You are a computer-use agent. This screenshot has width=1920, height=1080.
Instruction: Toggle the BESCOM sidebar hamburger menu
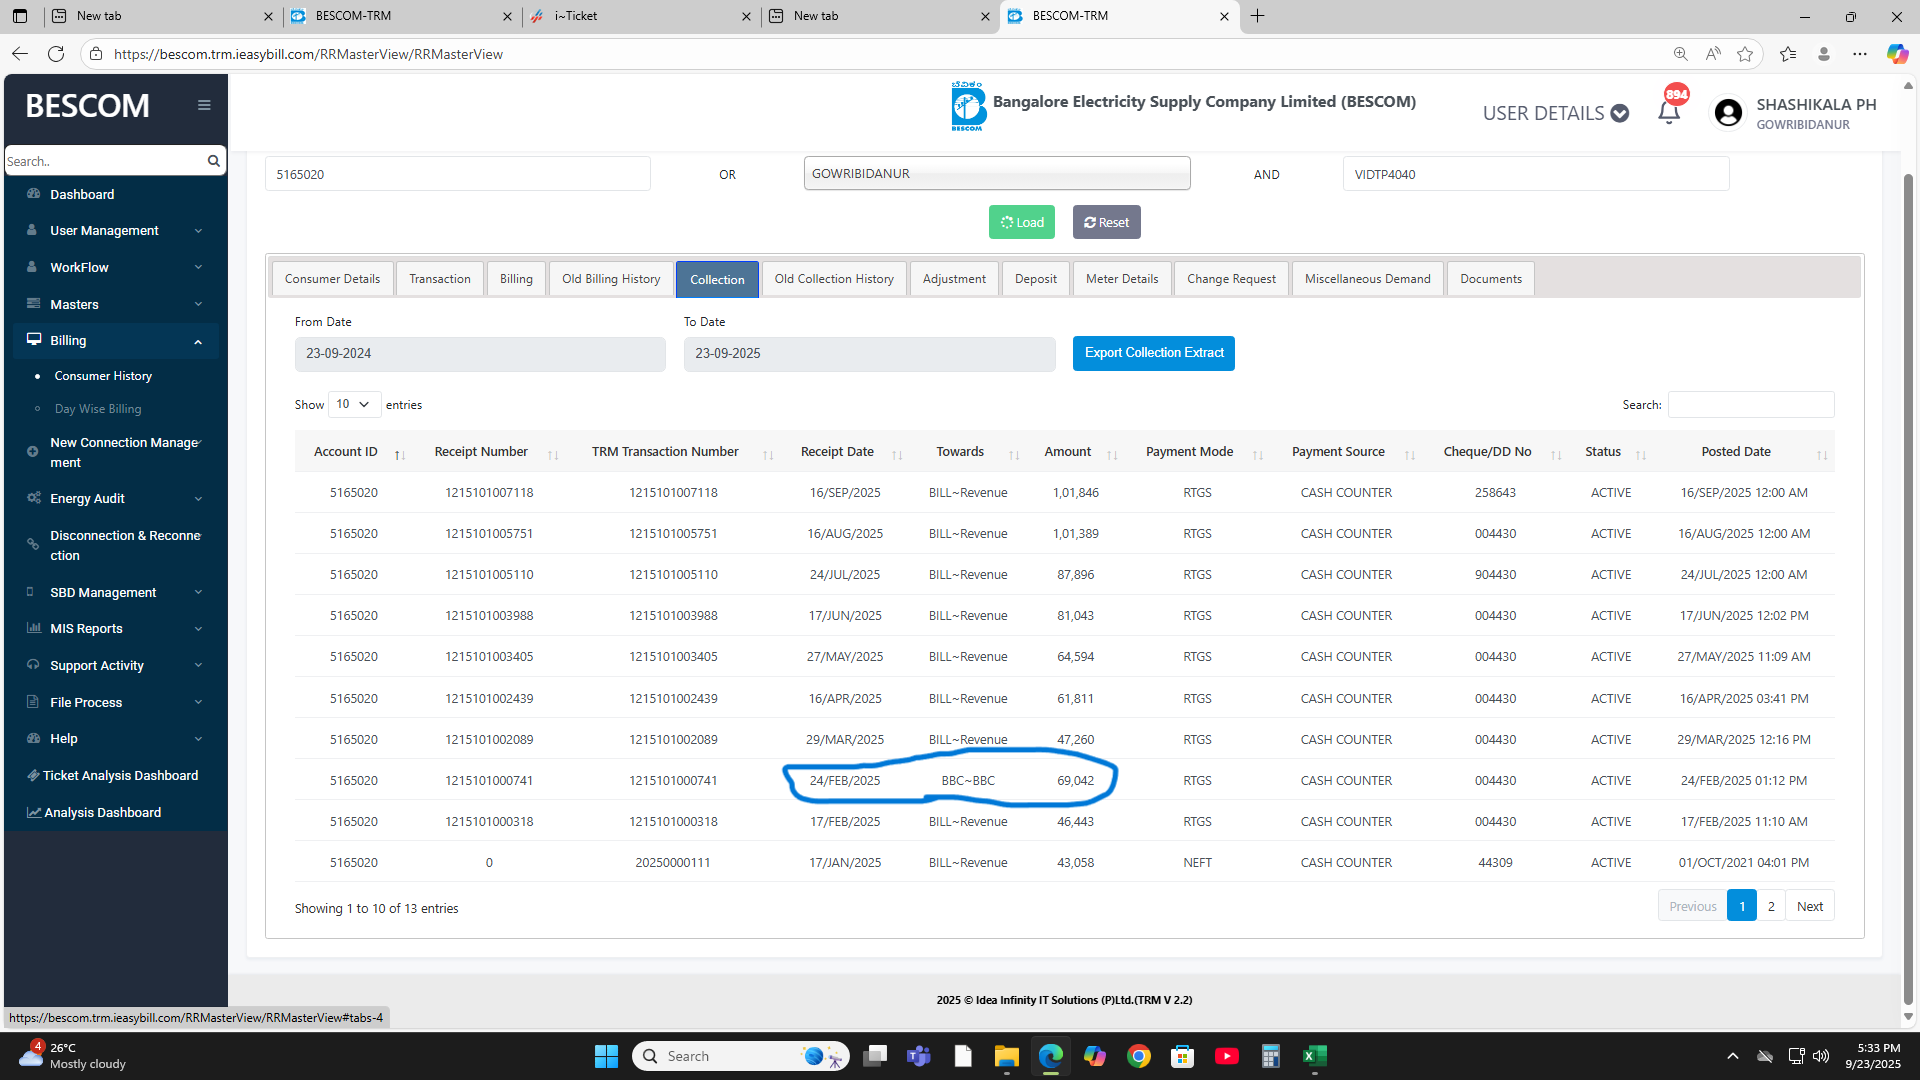coord(204,105)
